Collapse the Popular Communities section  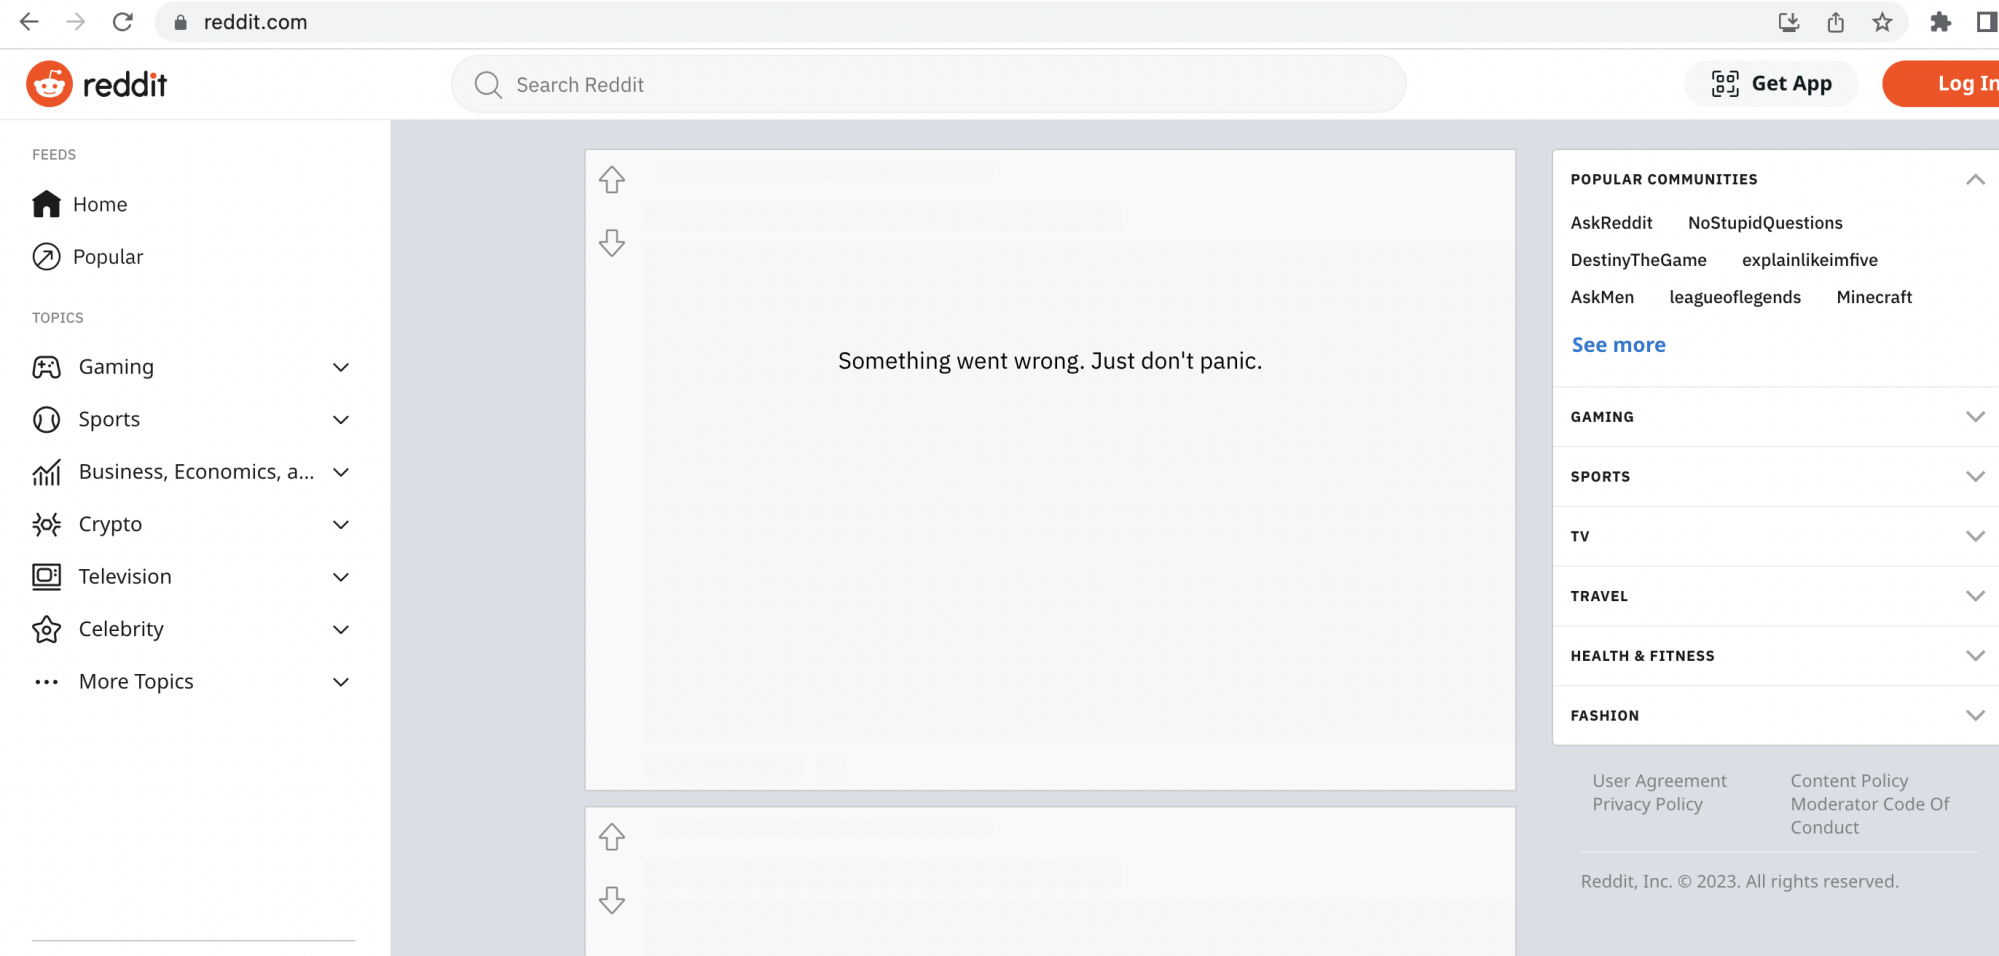1975,179
